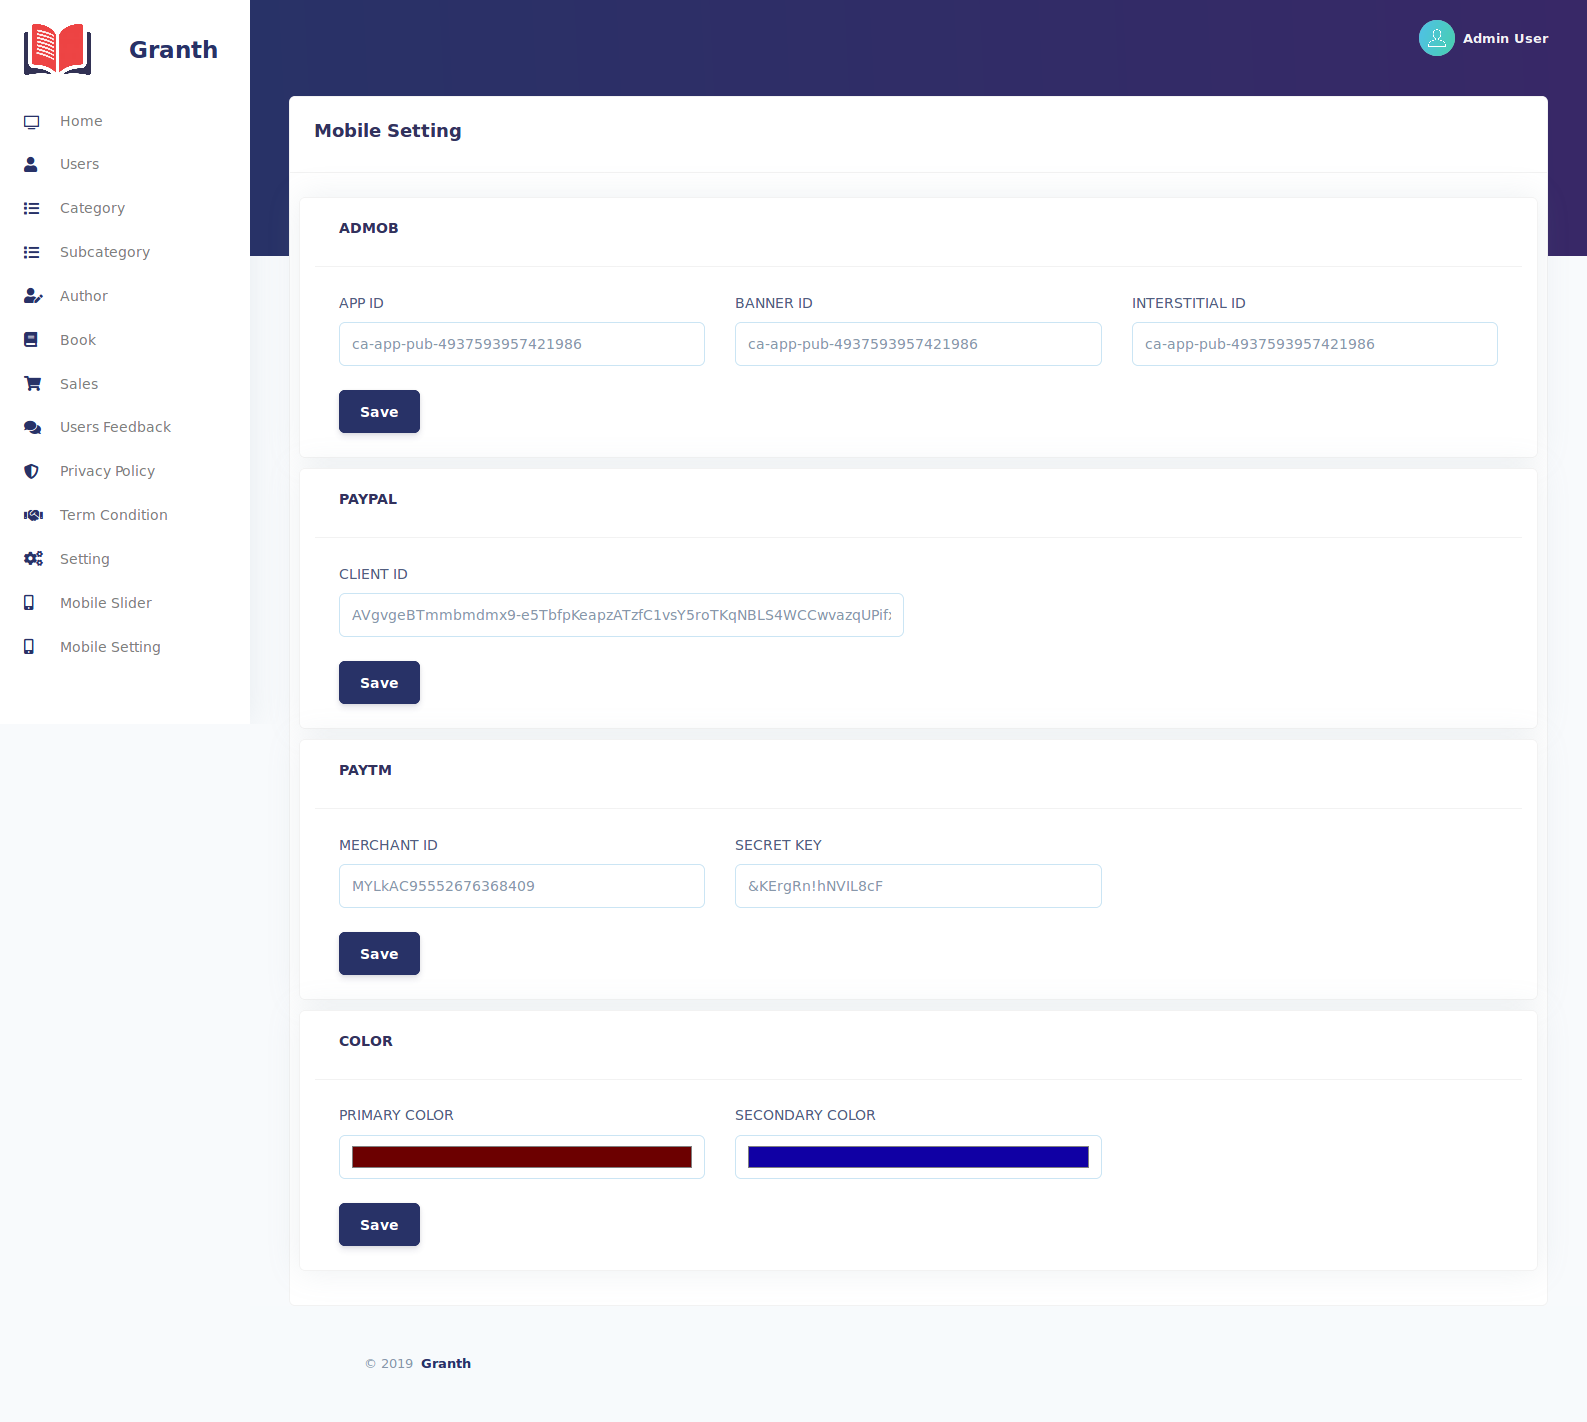Save the AdMob settings
The image size is (1587, 1422).
pyautogui.click(x=379, y=412)
